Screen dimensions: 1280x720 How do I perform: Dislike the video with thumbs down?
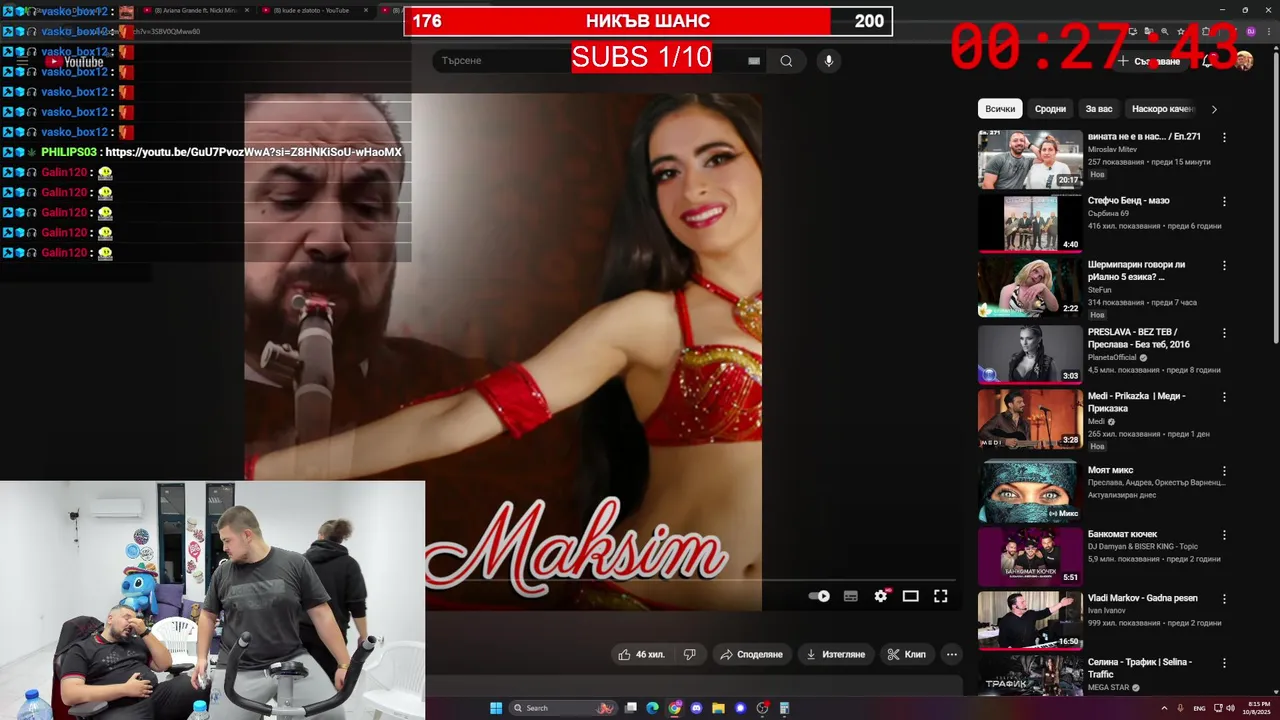689,654
